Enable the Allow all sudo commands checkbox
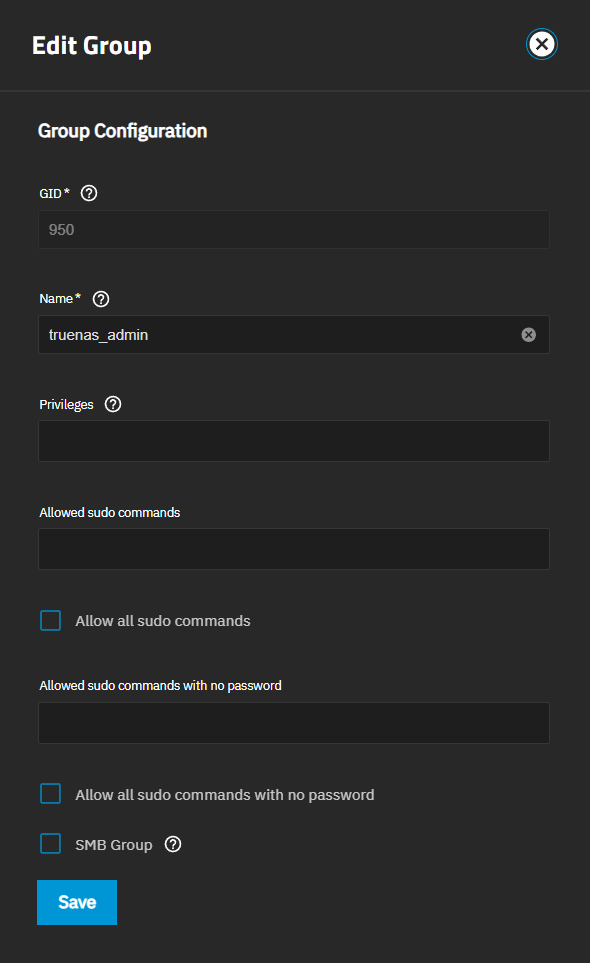Image resolution: width=590 pixels, height=963 pixels. coord(50,620)
